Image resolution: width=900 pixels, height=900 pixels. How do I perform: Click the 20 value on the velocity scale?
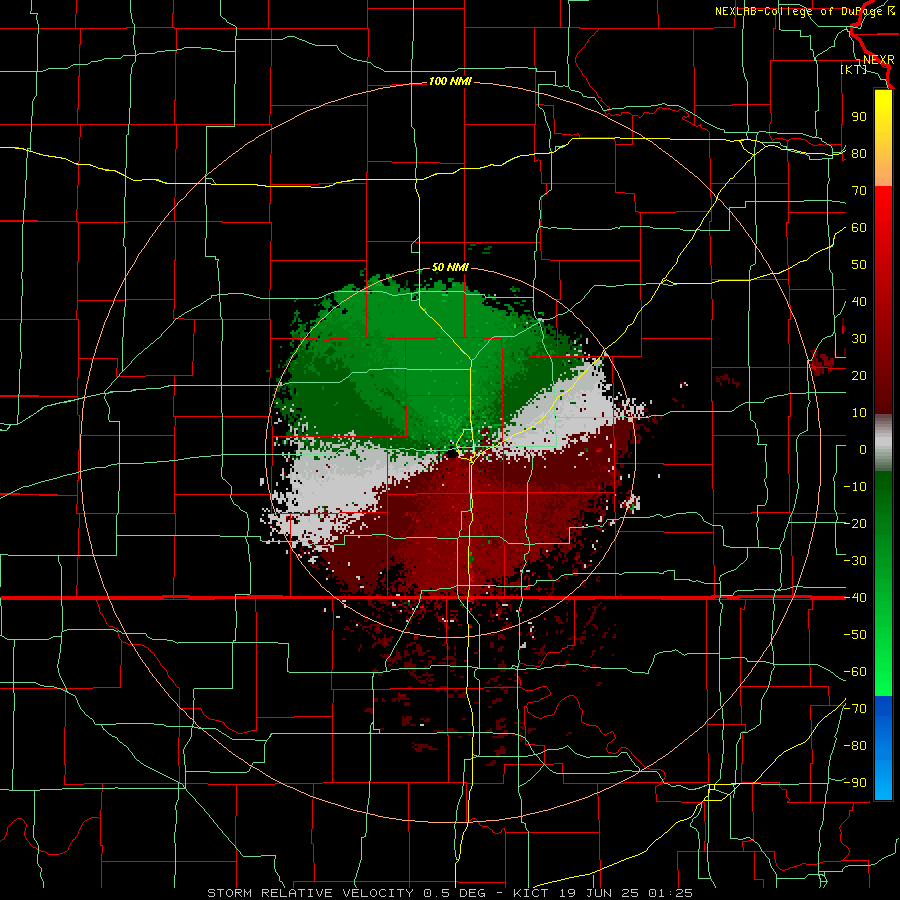pyautogui.click(x=859, y=376)
